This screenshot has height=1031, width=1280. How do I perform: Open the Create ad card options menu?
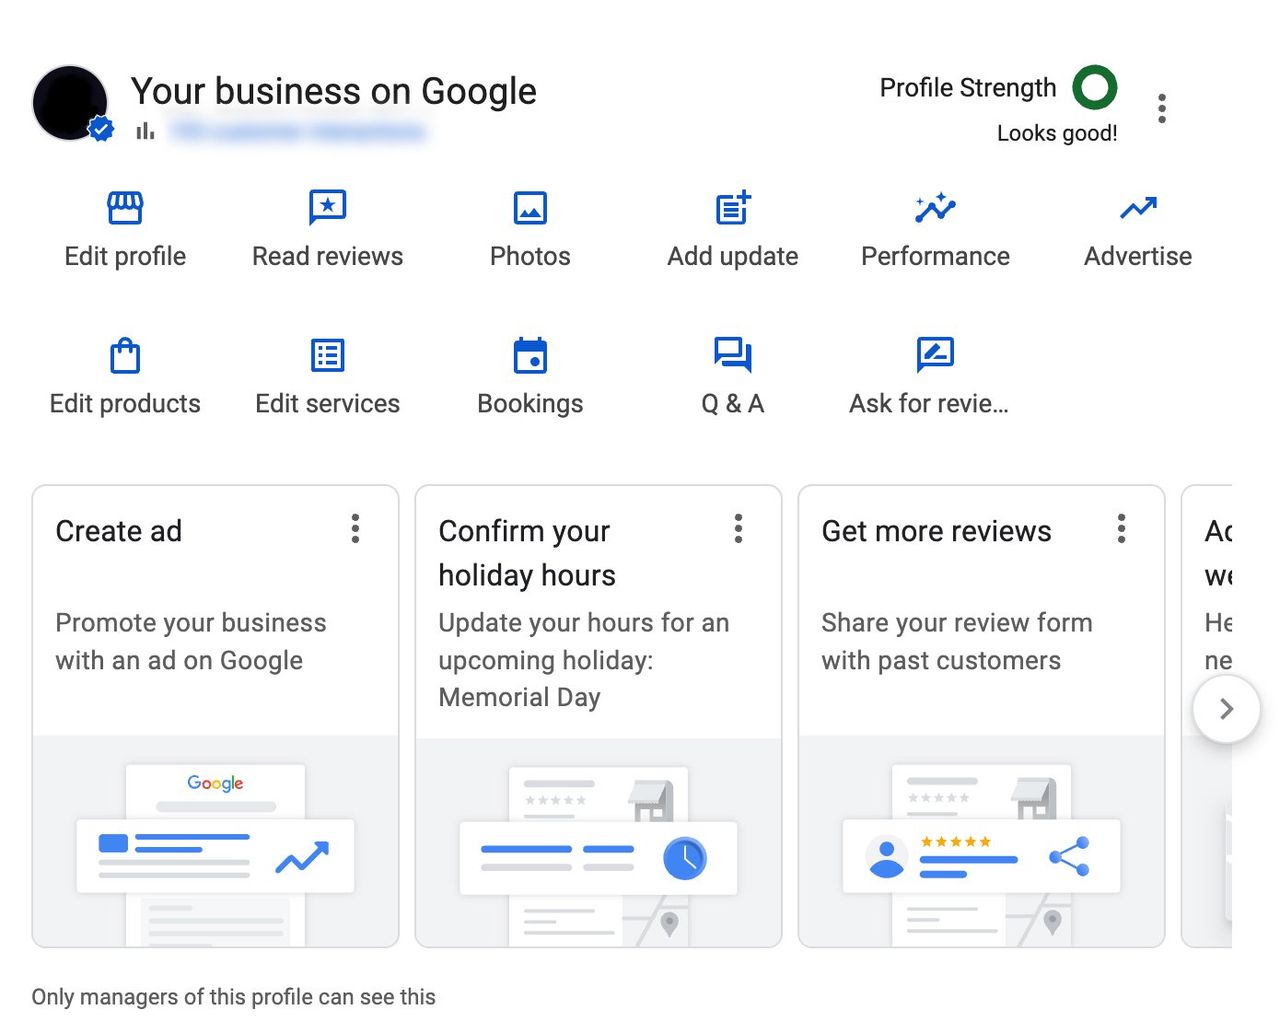pos(355,529)
